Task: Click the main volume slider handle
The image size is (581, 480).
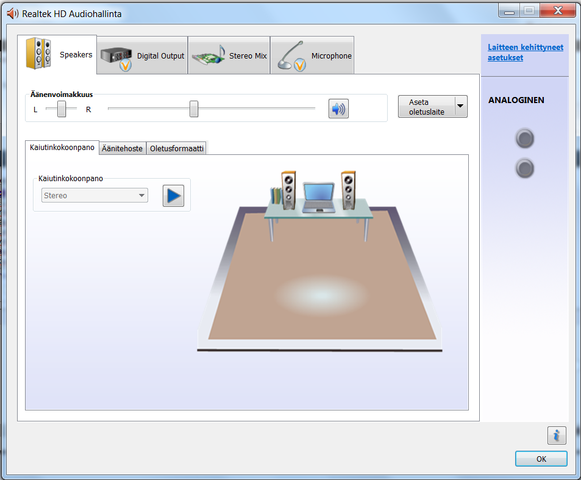Action: click(x=194, y=109)
